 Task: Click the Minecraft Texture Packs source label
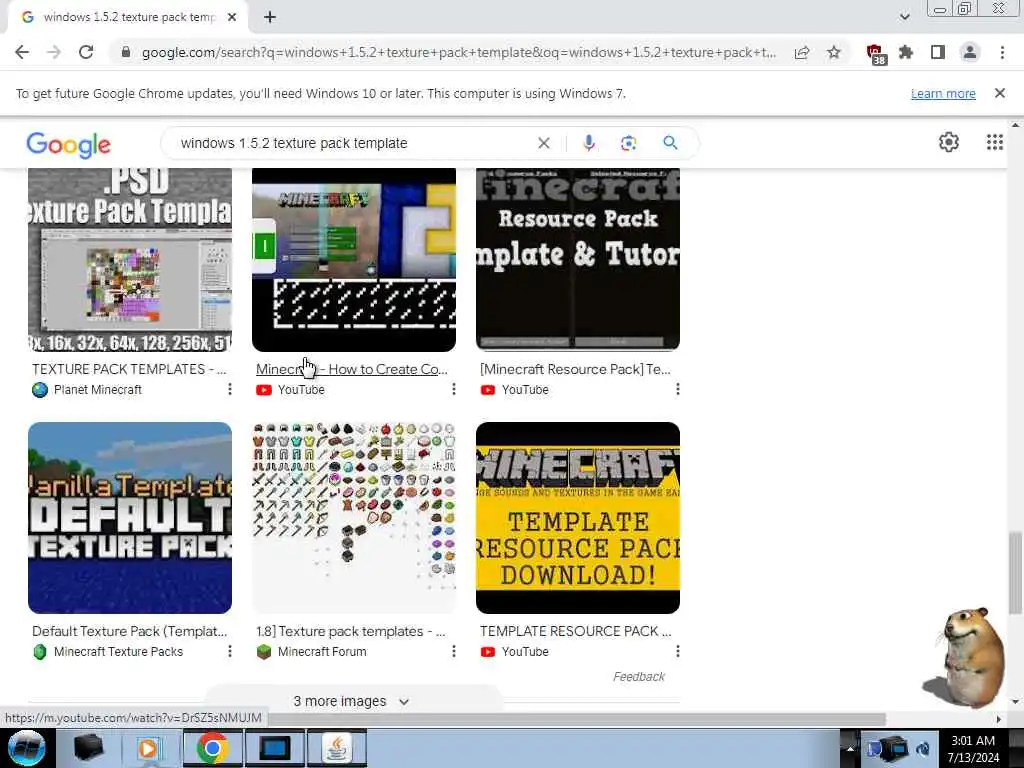tap(118, 652)
